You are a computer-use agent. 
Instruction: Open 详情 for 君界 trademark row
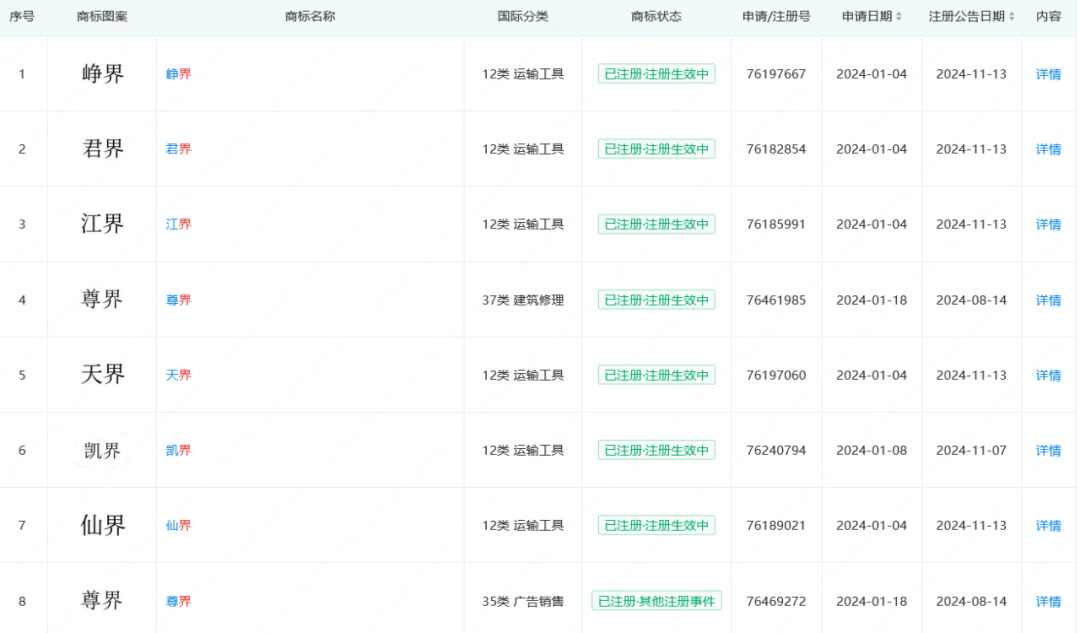click(x=1048, y=149)
